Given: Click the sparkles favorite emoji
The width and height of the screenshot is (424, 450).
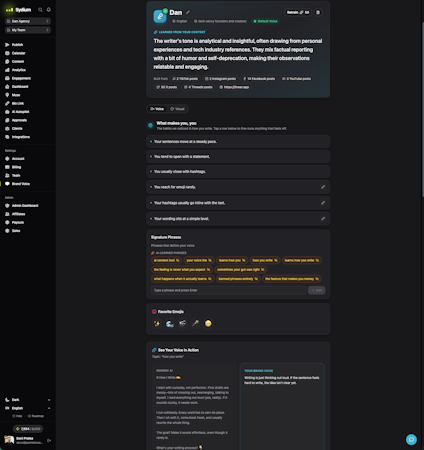Looking at the screenshot, I should (x=157, y=323).
